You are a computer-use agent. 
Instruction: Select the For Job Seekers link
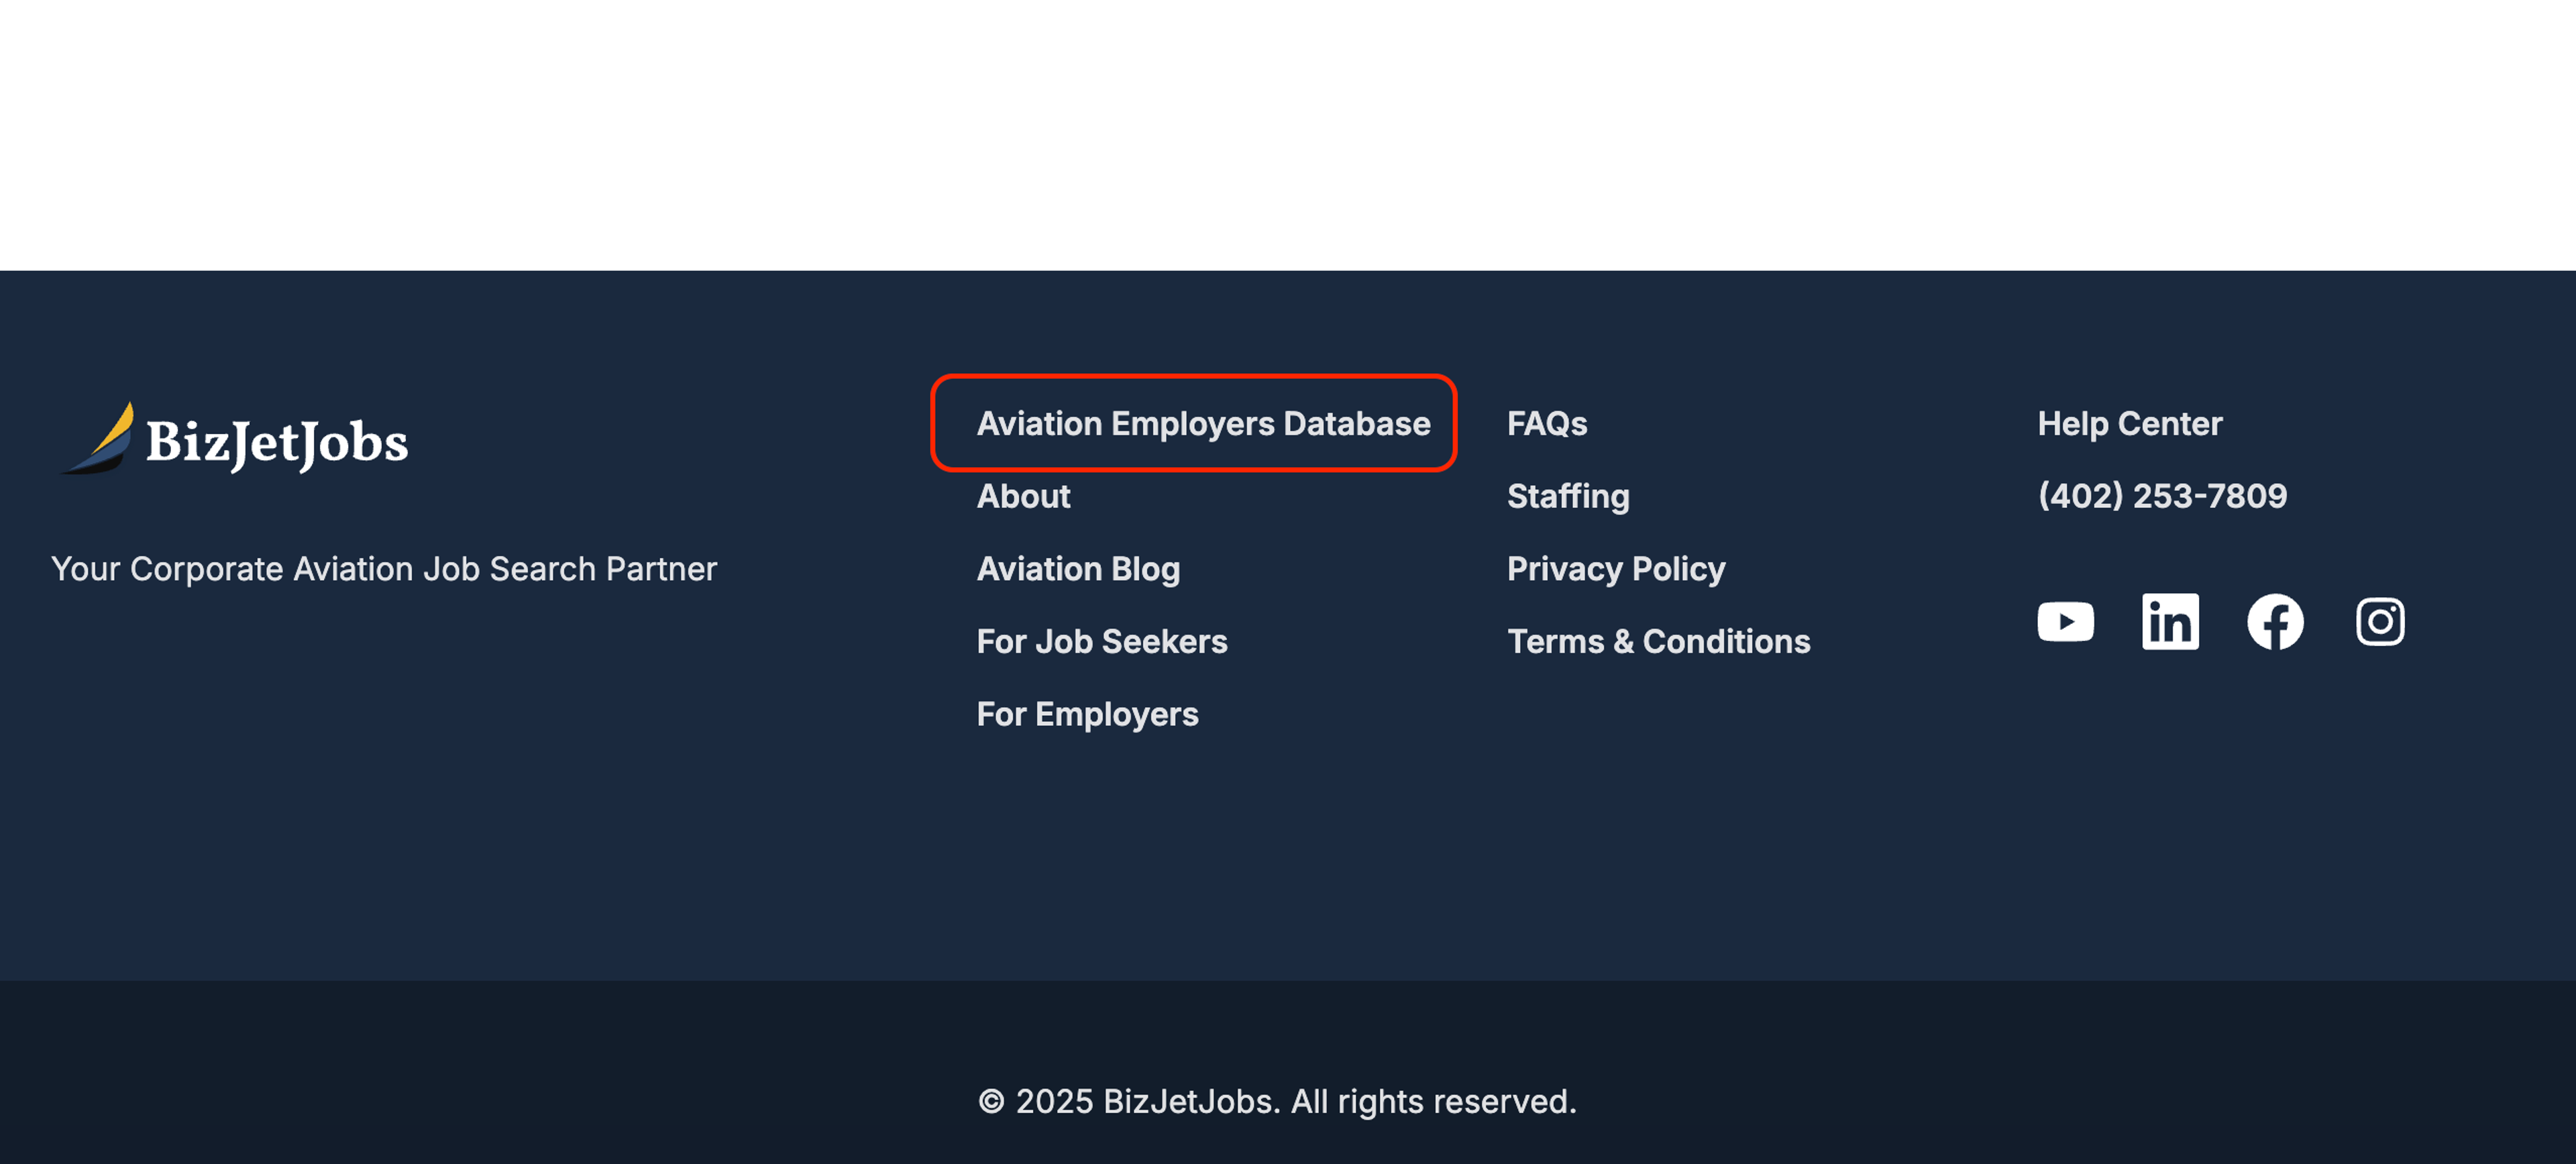tap(1101, 641)
